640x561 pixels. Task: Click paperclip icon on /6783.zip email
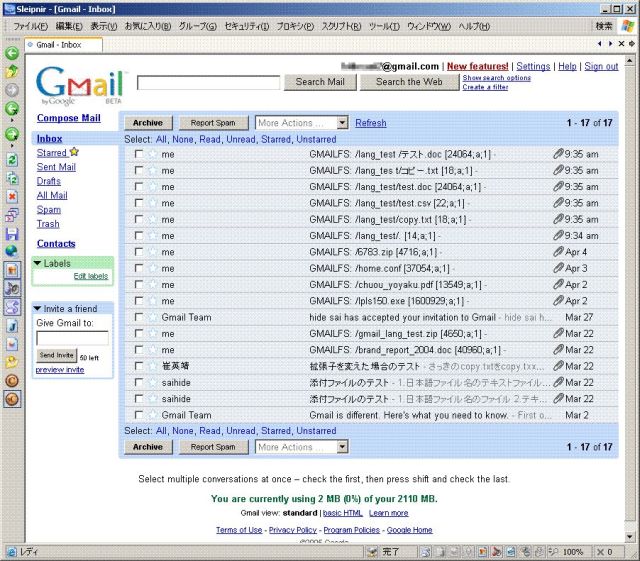pyautogui.click(x=558, y=252)
